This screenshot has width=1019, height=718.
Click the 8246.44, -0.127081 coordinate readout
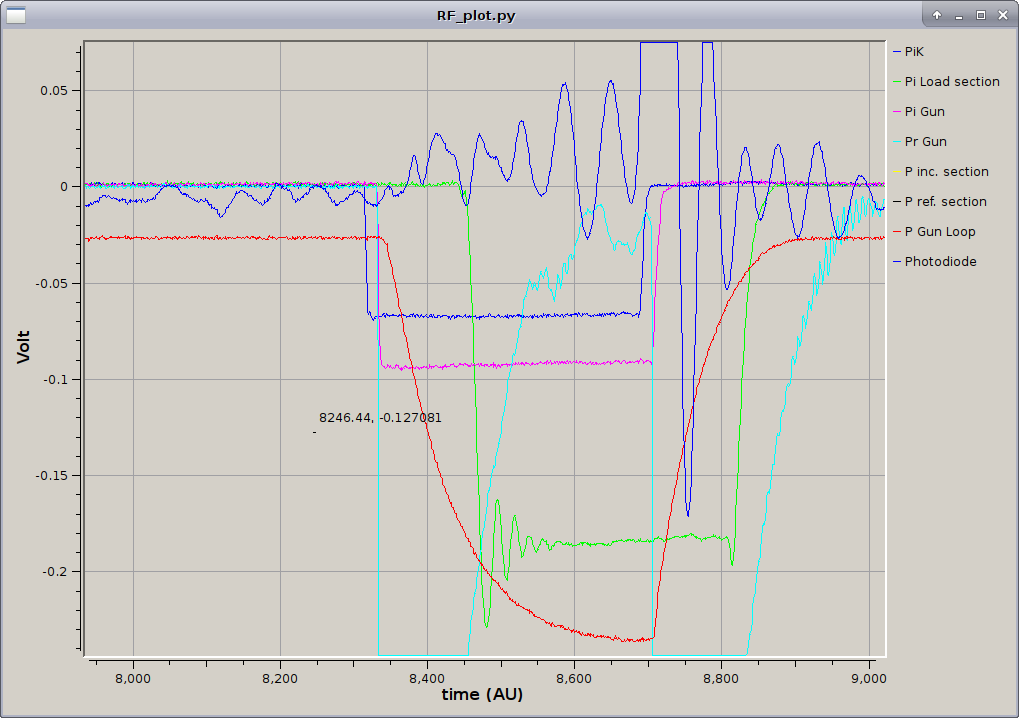point(380,418)
